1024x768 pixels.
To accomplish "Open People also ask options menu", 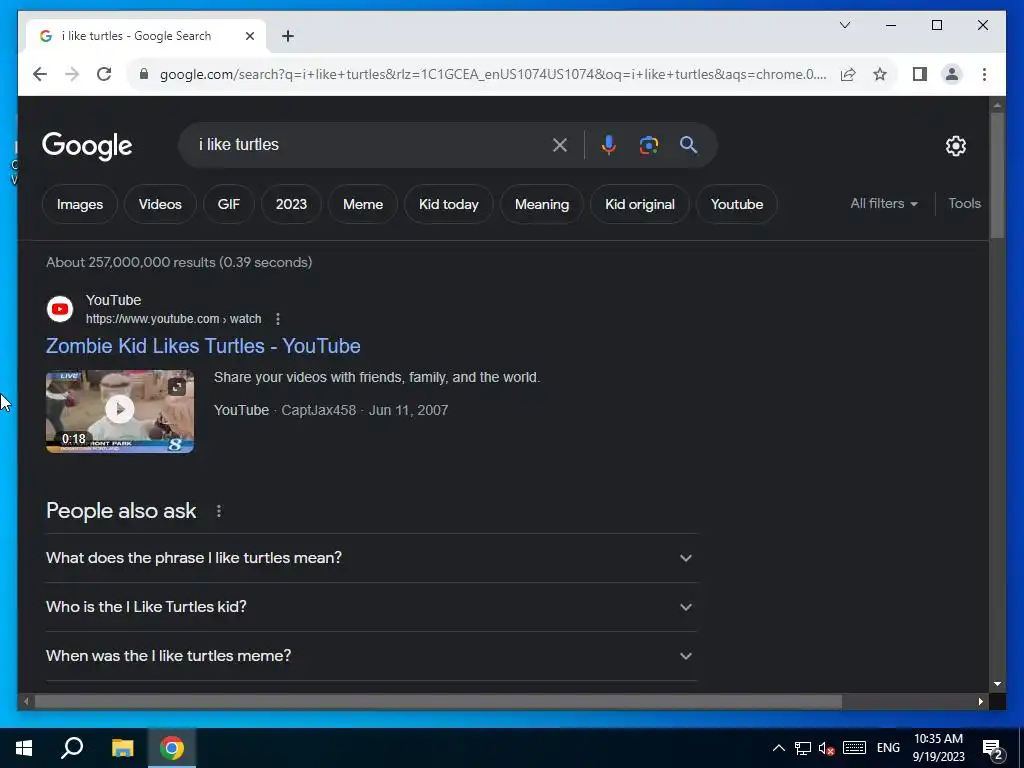I will (x=219, y=511).
